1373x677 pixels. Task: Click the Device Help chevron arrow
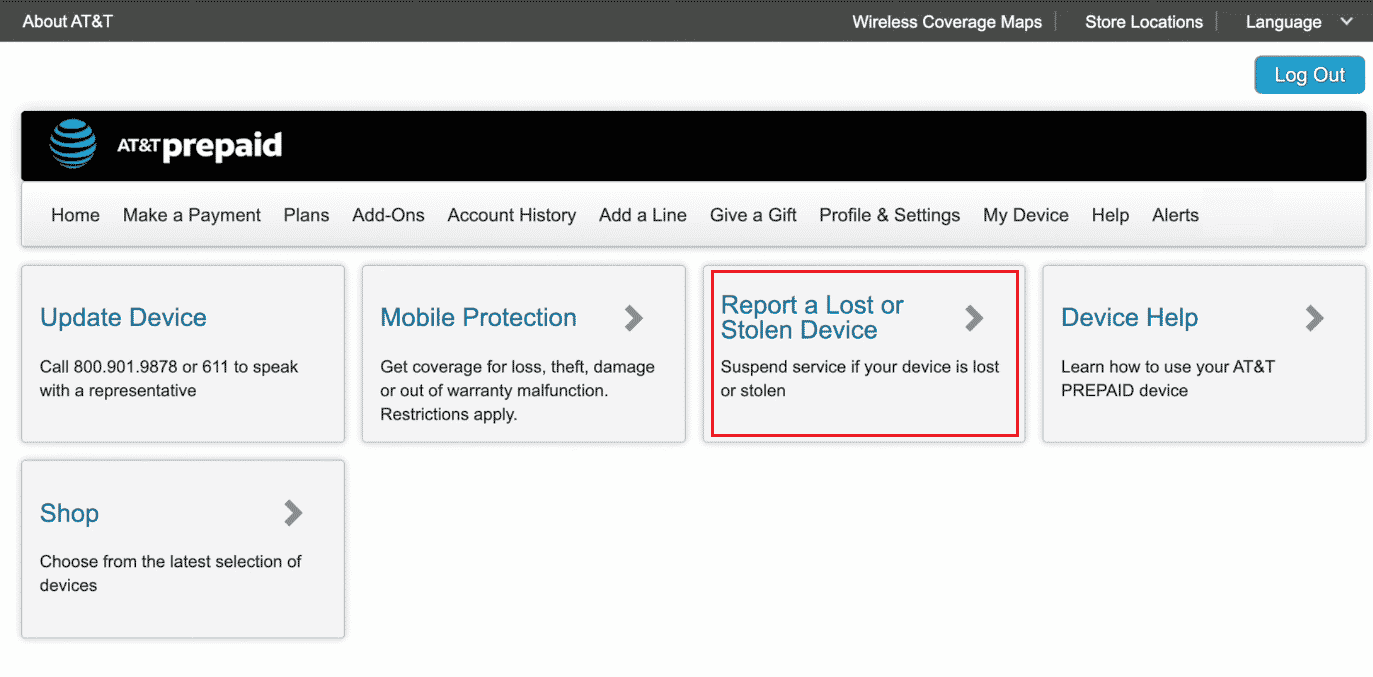[x=1314, y=318]
